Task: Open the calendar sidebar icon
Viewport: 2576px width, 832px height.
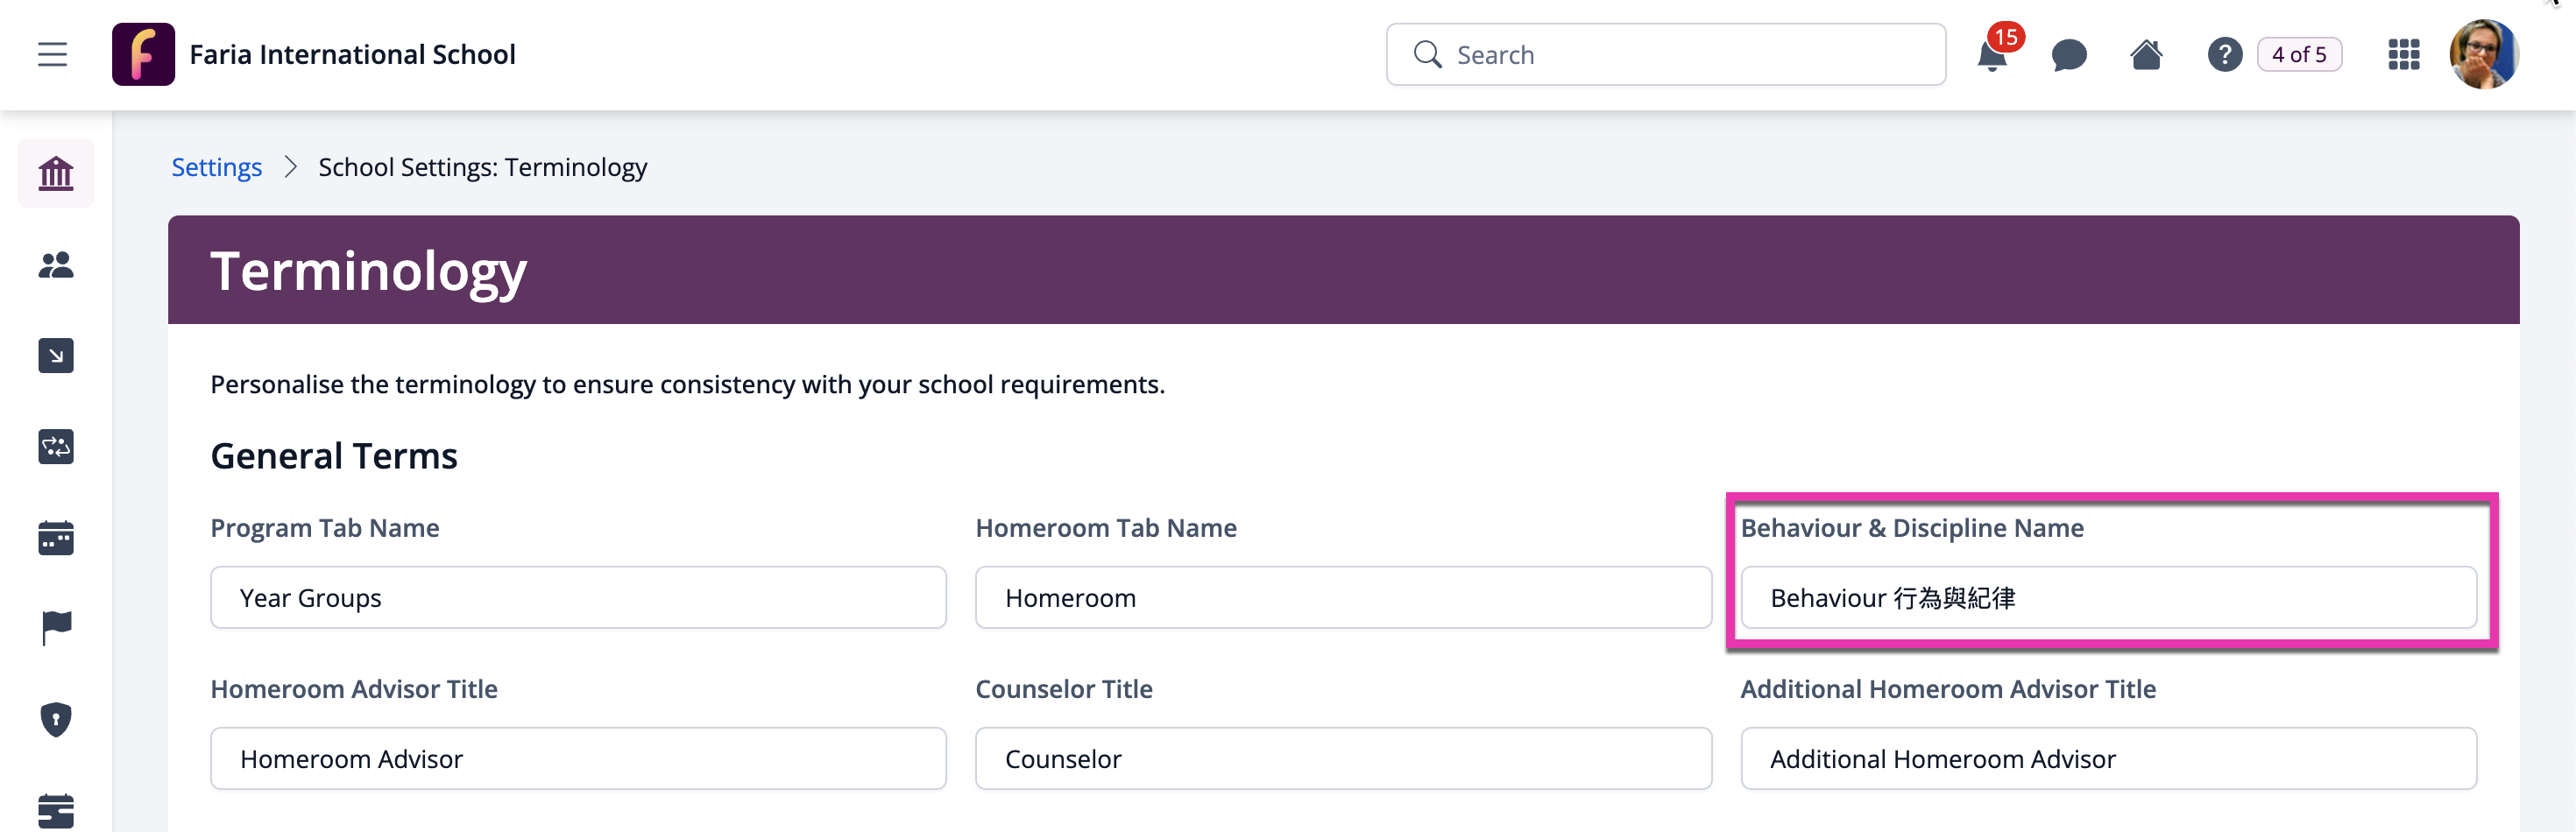Action: (x=56, y=538)
